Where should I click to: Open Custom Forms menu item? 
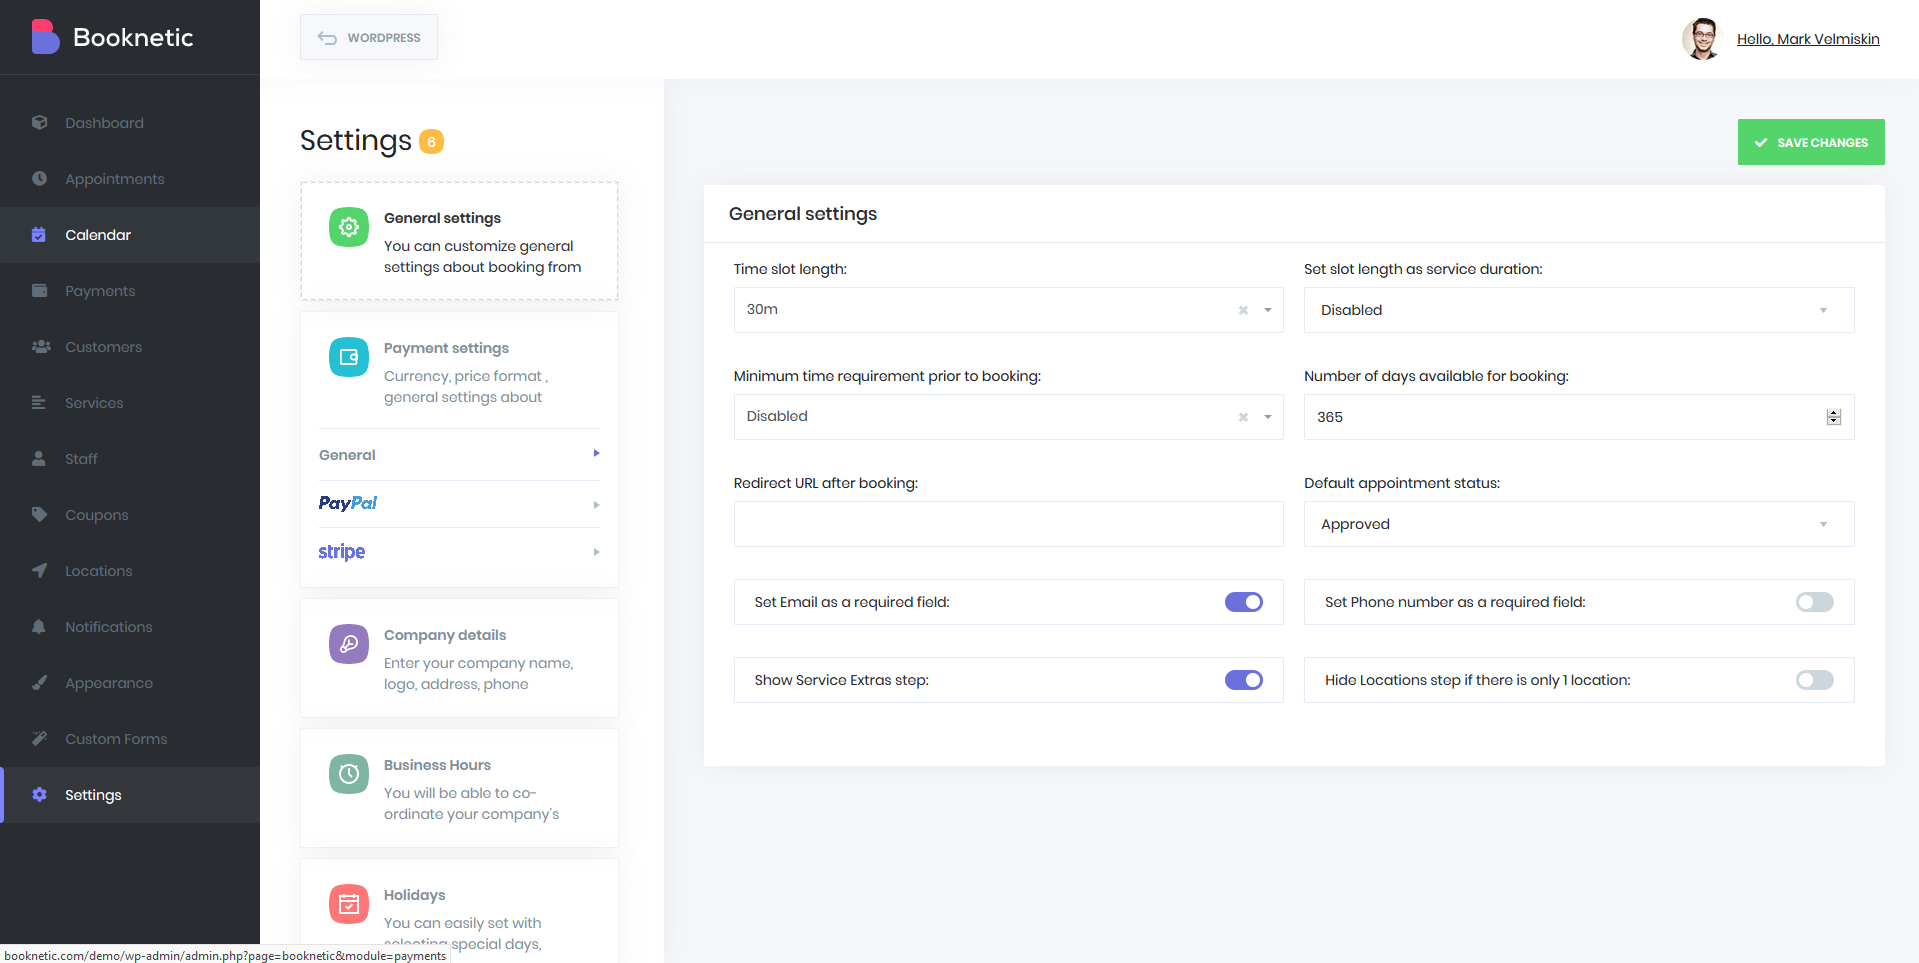130,739
